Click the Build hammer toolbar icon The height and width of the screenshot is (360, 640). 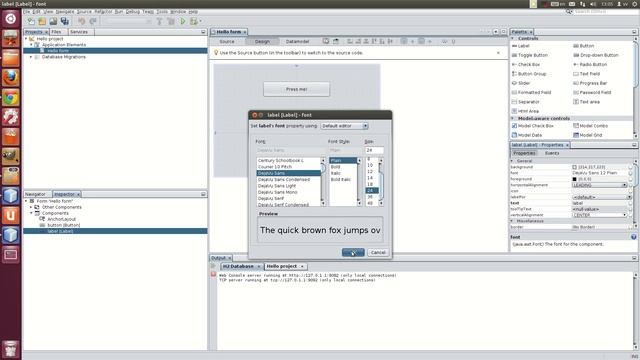[160, 21]
